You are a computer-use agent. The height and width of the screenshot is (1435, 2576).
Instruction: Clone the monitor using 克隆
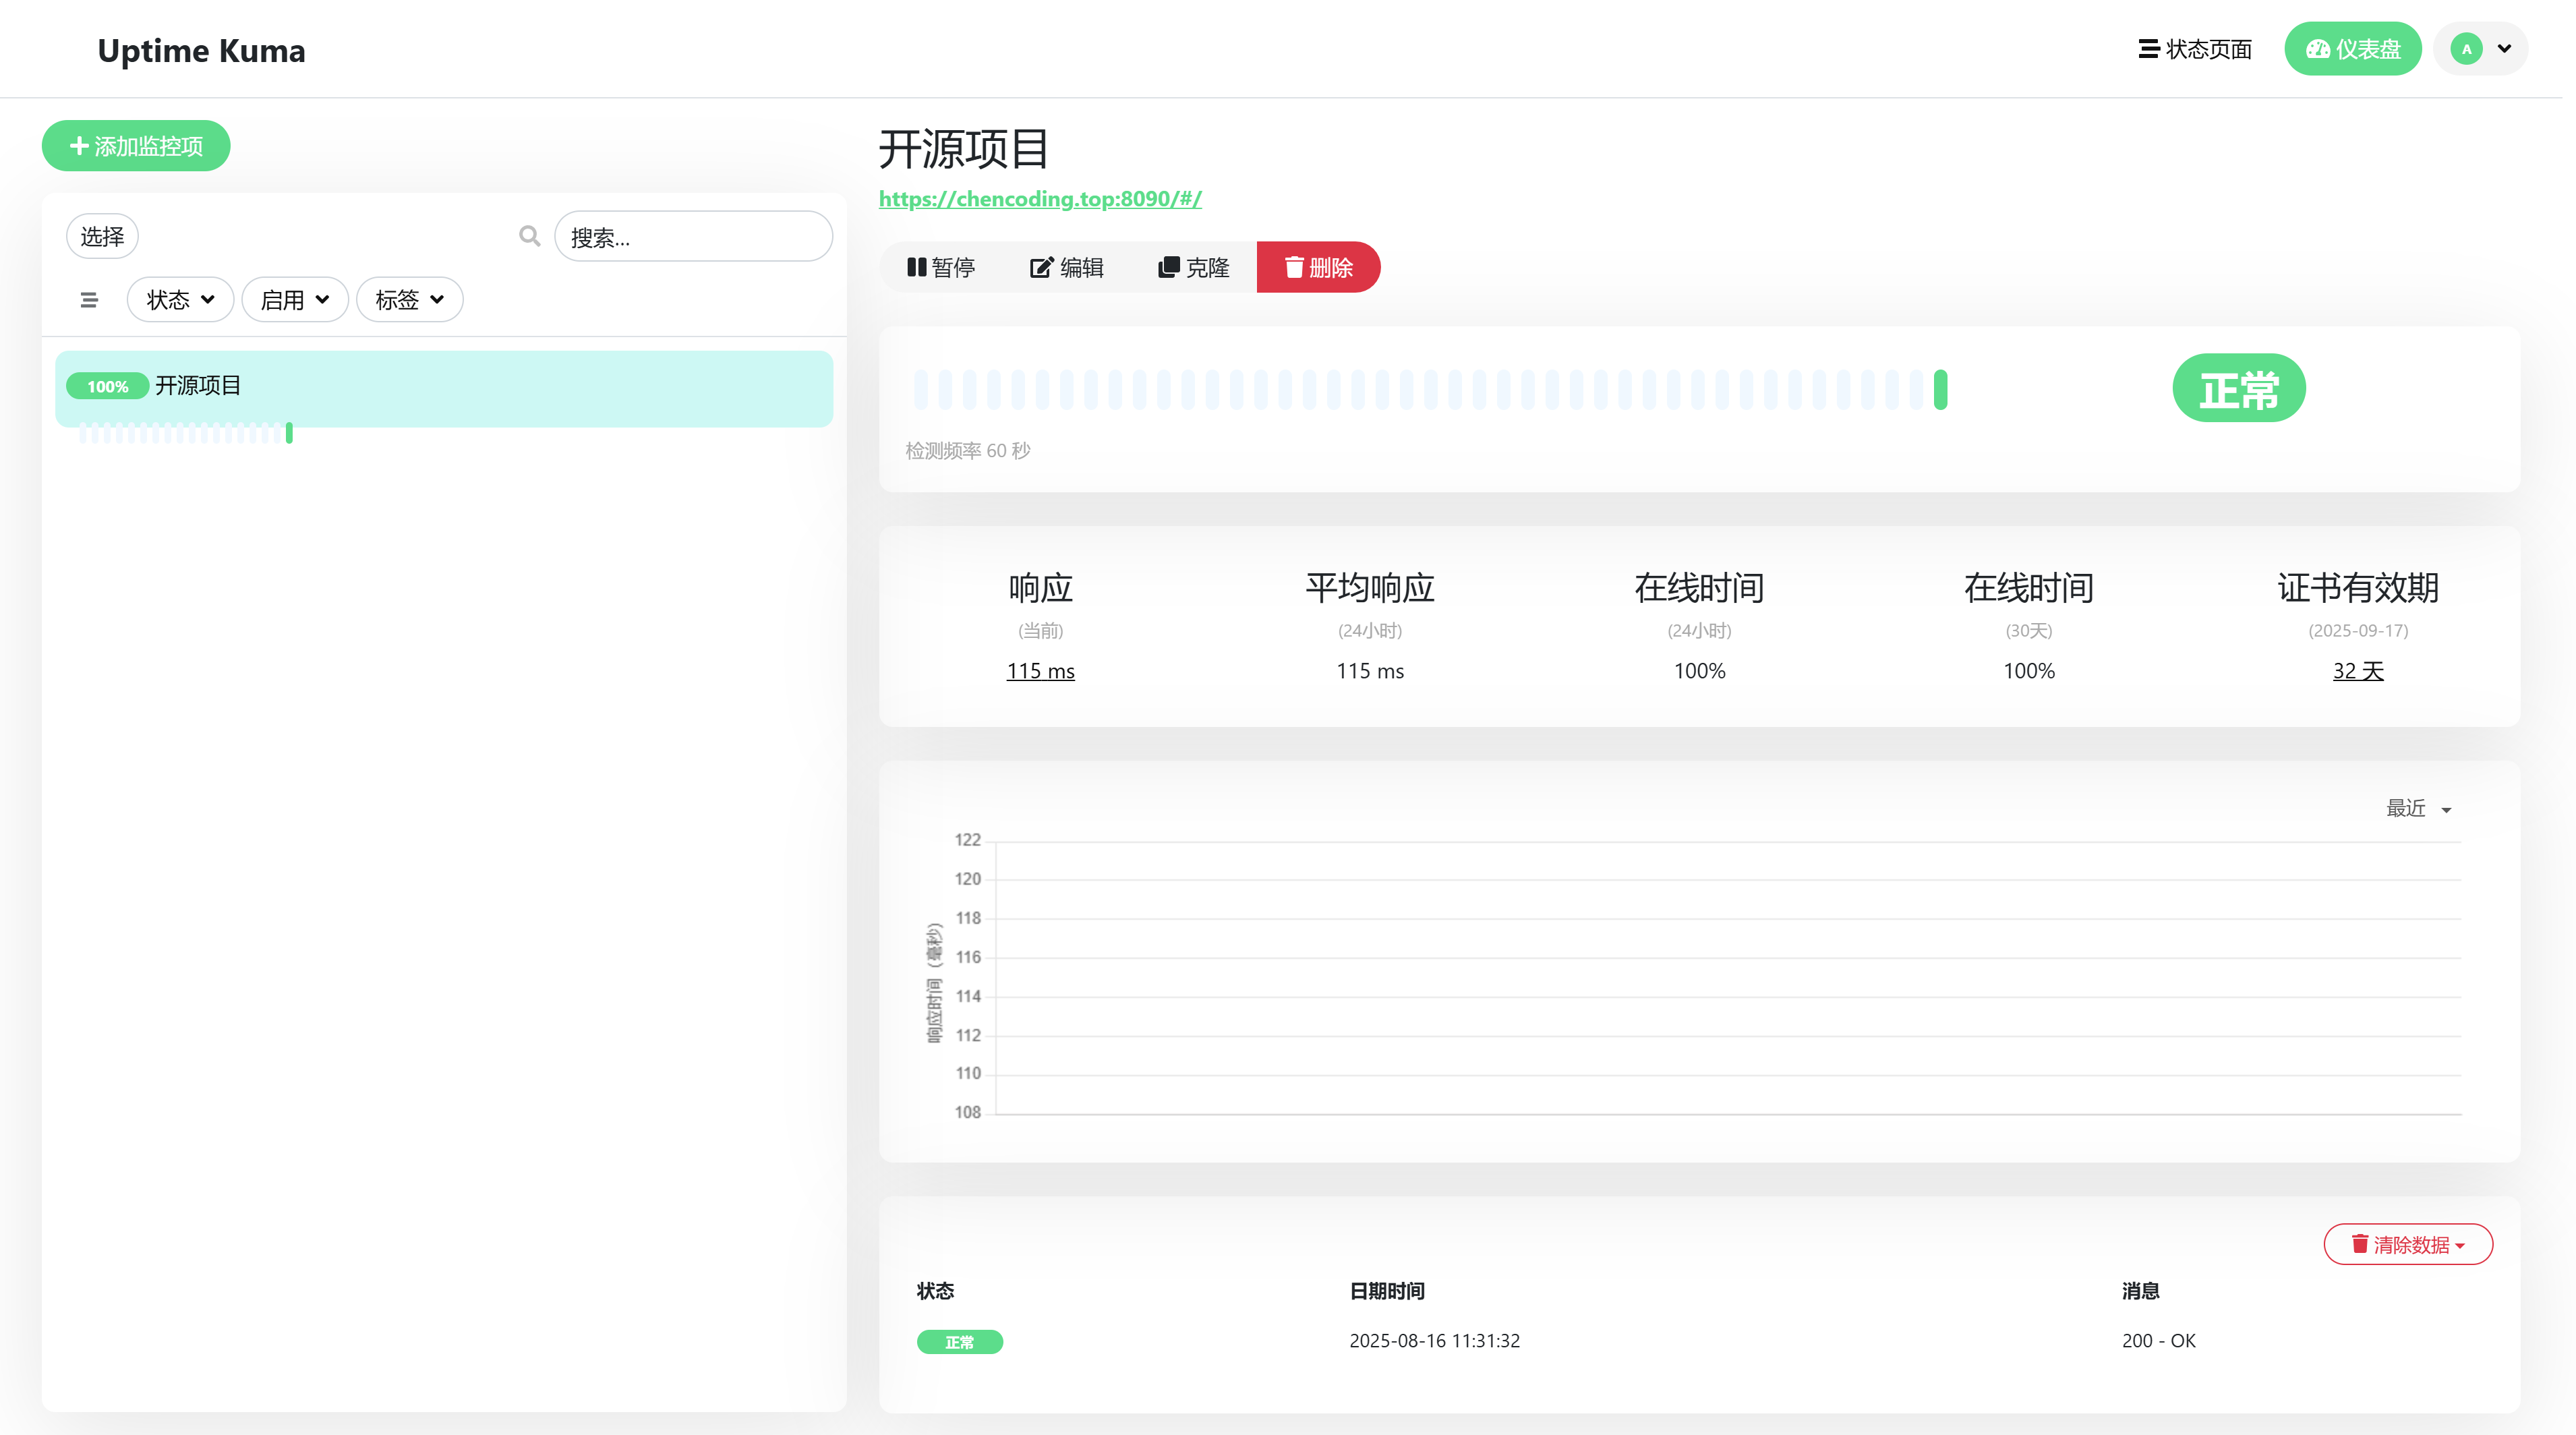[1193, 267]
